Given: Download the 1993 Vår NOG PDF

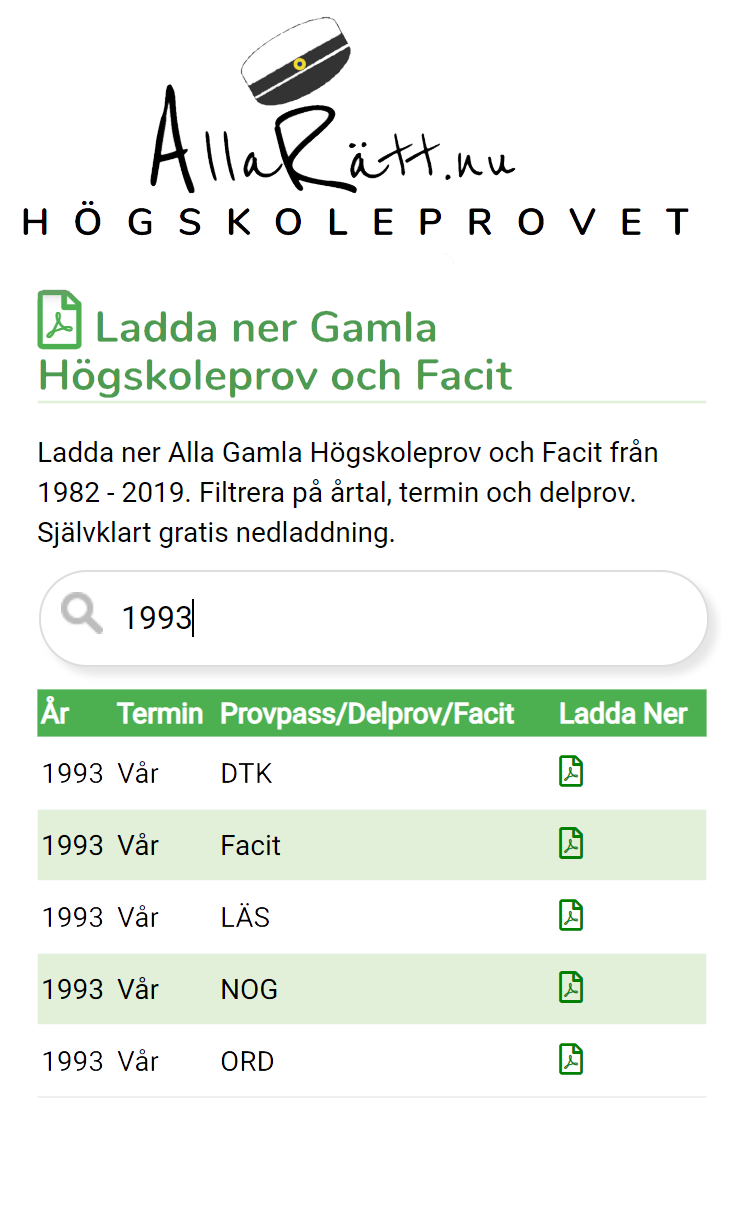Looking at the screenshot, I should 570,988.
